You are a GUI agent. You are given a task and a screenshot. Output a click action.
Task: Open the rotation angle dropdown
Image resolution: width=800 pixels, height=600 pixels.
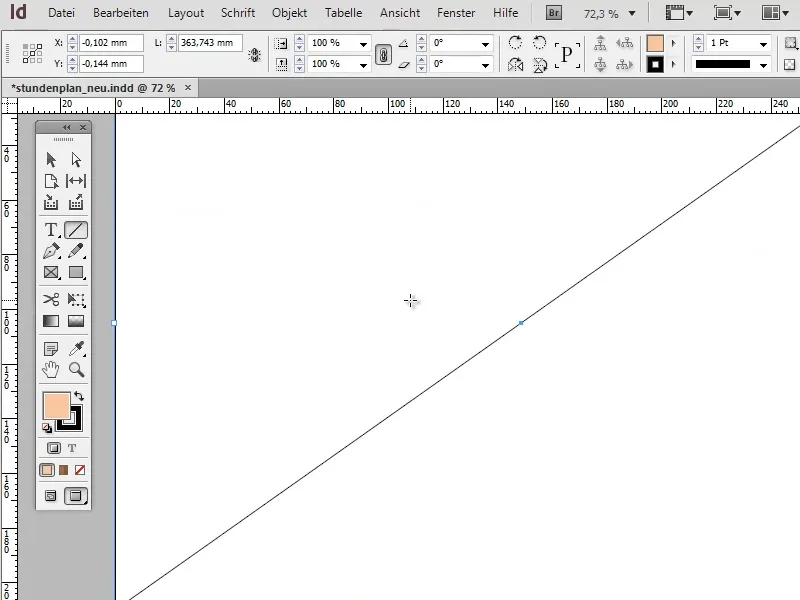487,43
